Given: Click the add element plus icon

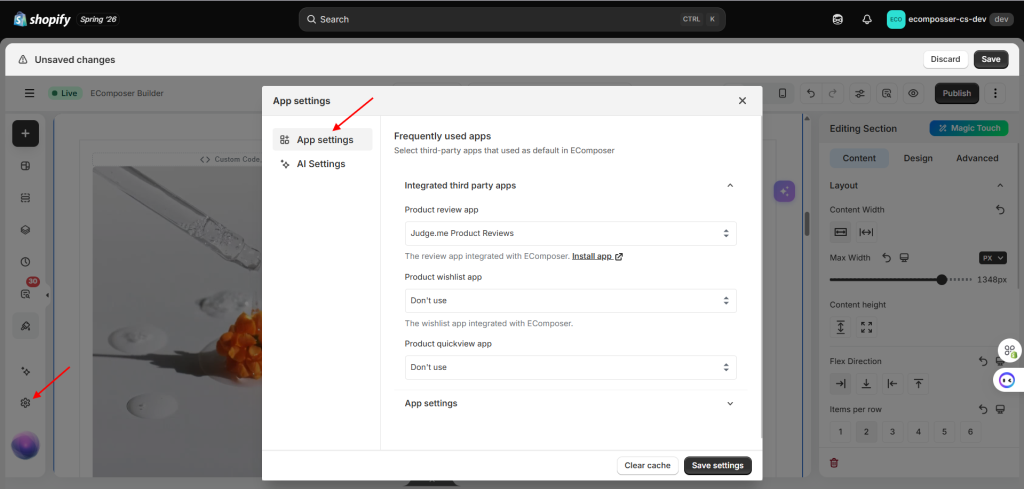Looking at the screenshot, I should pyautogui.click(x=25, y=133).
